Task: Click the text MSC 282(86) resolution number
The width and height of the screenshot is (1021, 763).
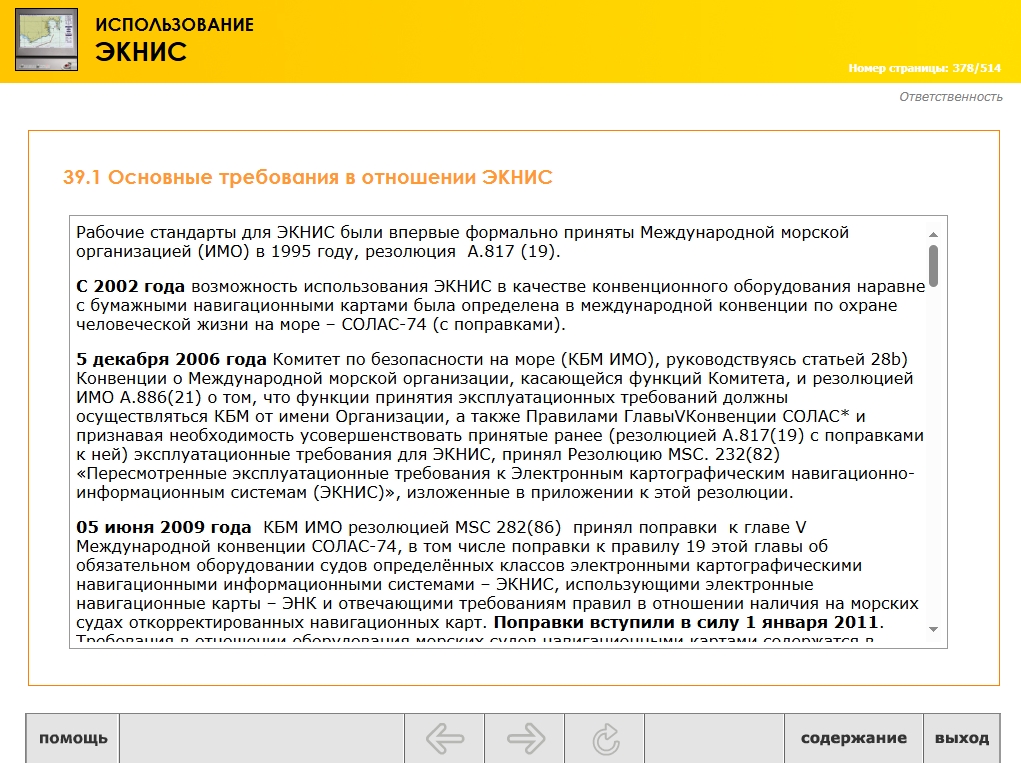Action: [508, 527]
